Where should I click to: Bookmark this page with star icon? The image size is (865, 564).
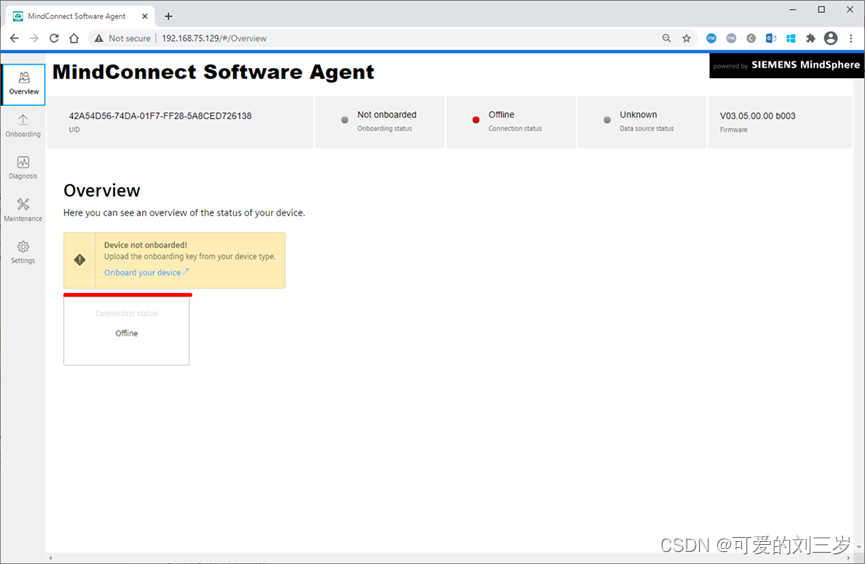pyautogui.click(x=686, y=38)
